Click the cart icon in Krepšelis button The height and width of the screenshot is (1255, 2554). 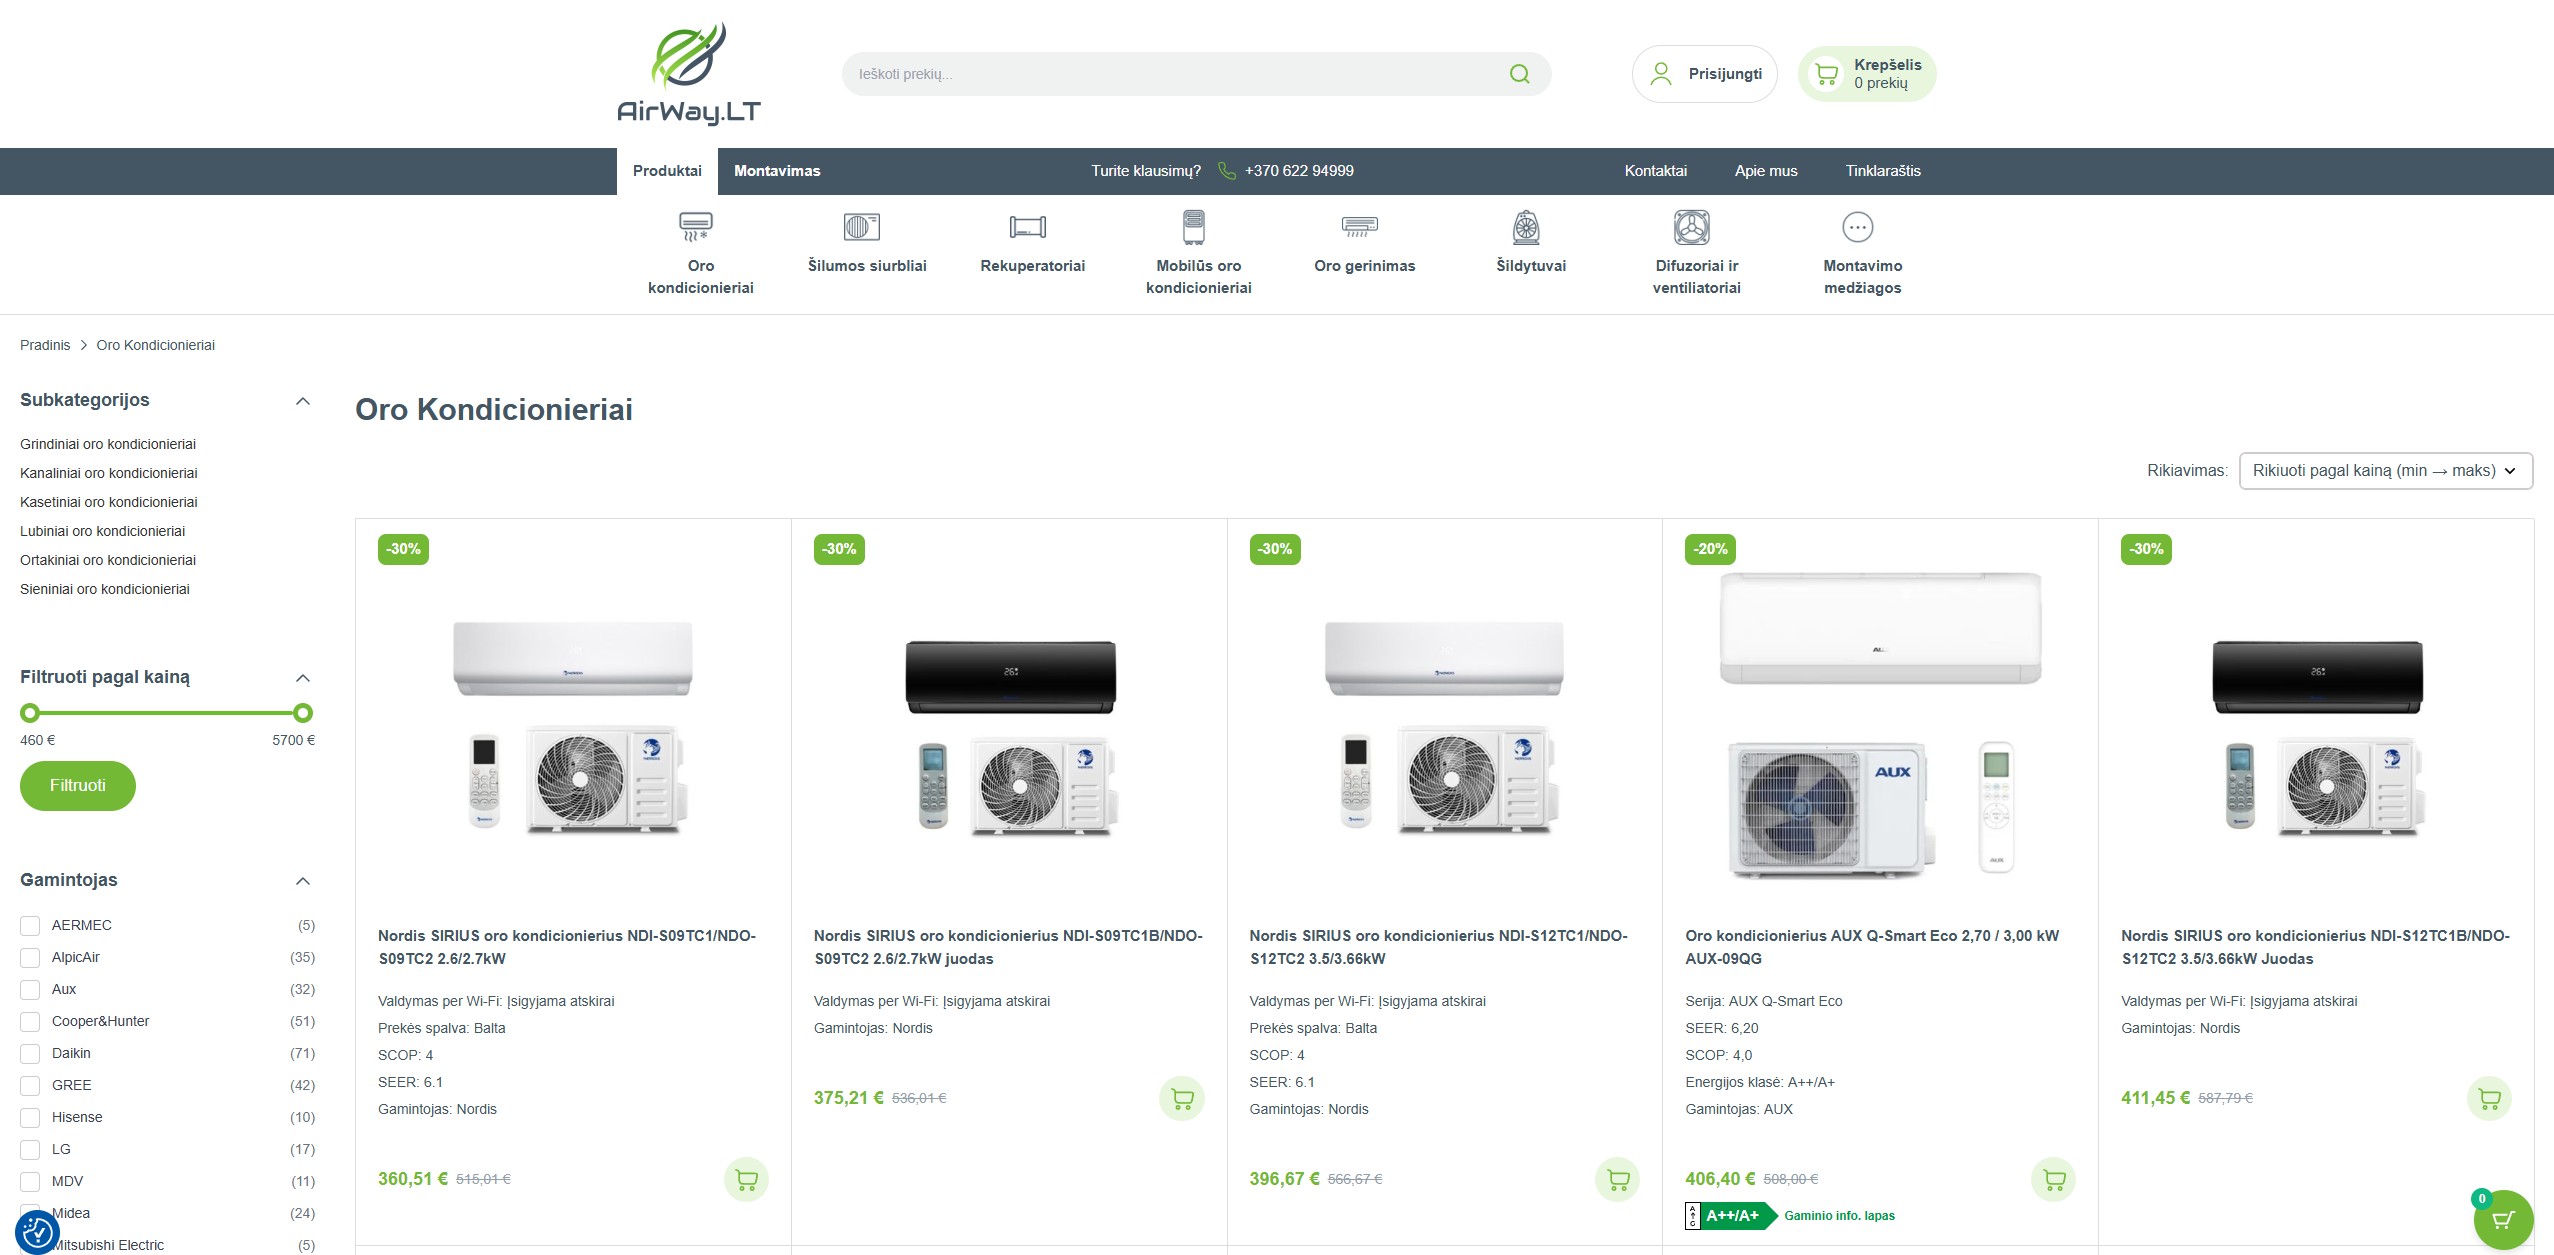(x=1826, y=74)
